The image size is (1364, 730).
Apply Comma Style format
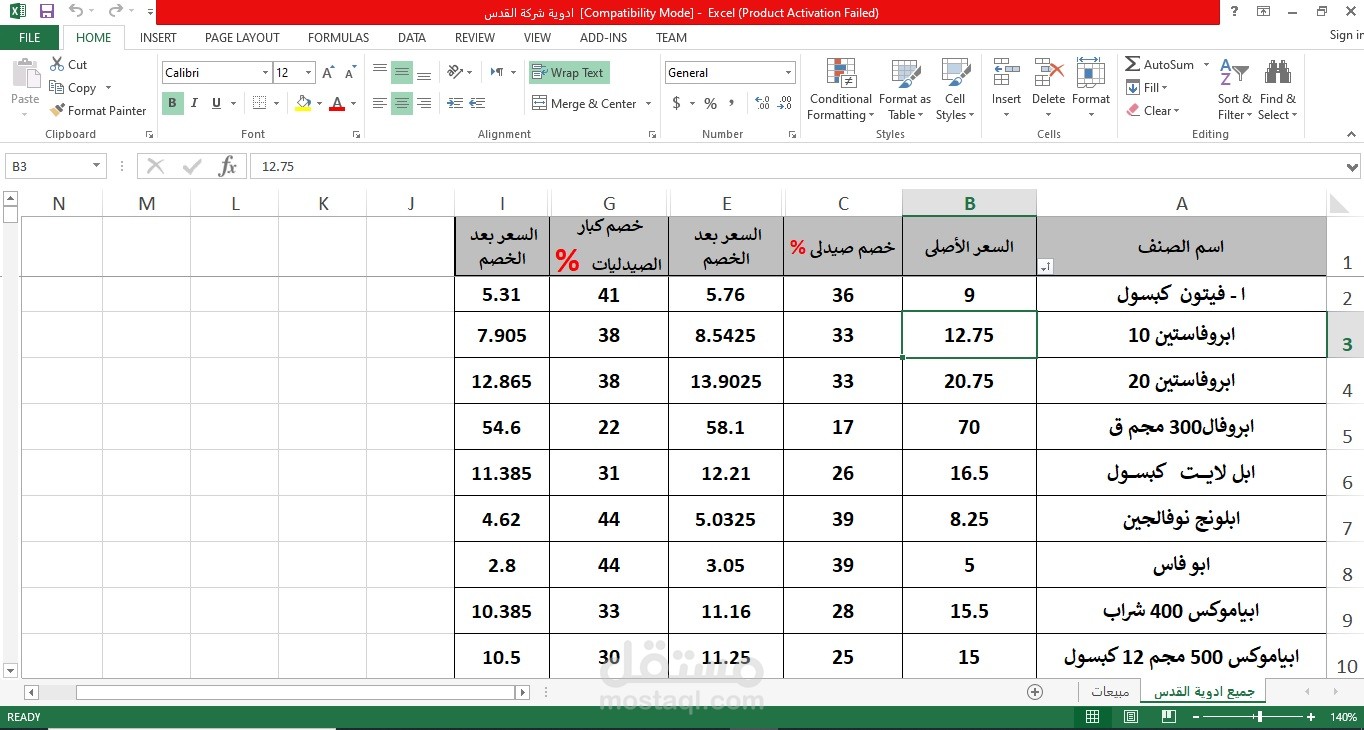point(732,103)
